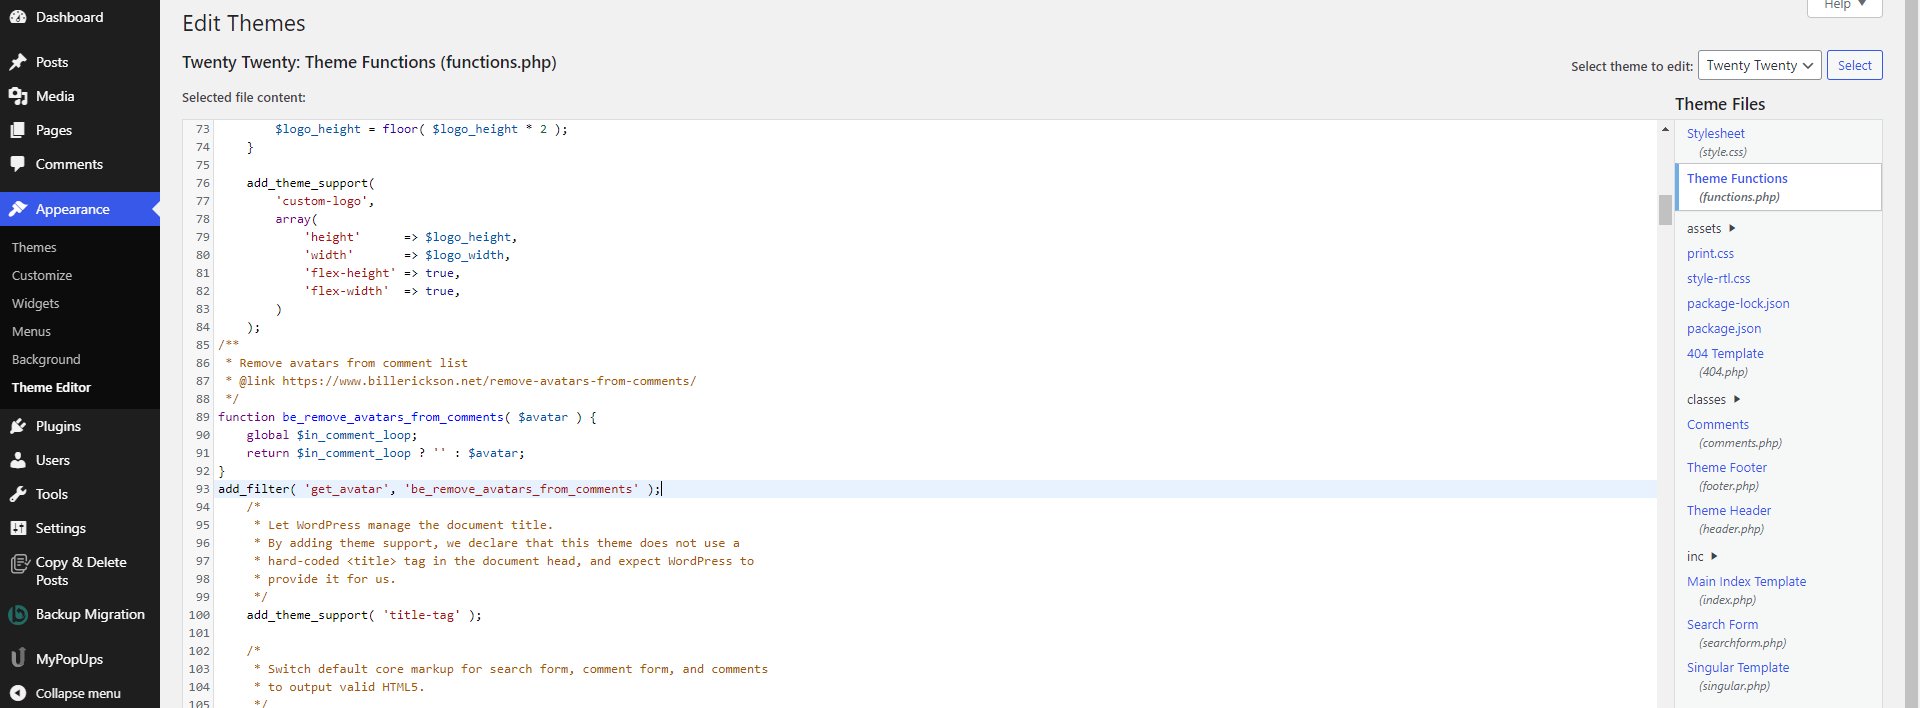The width and height of the screenshot is (1920, 708).
Task: Click the Plugins plug icon
Action: 18,426
